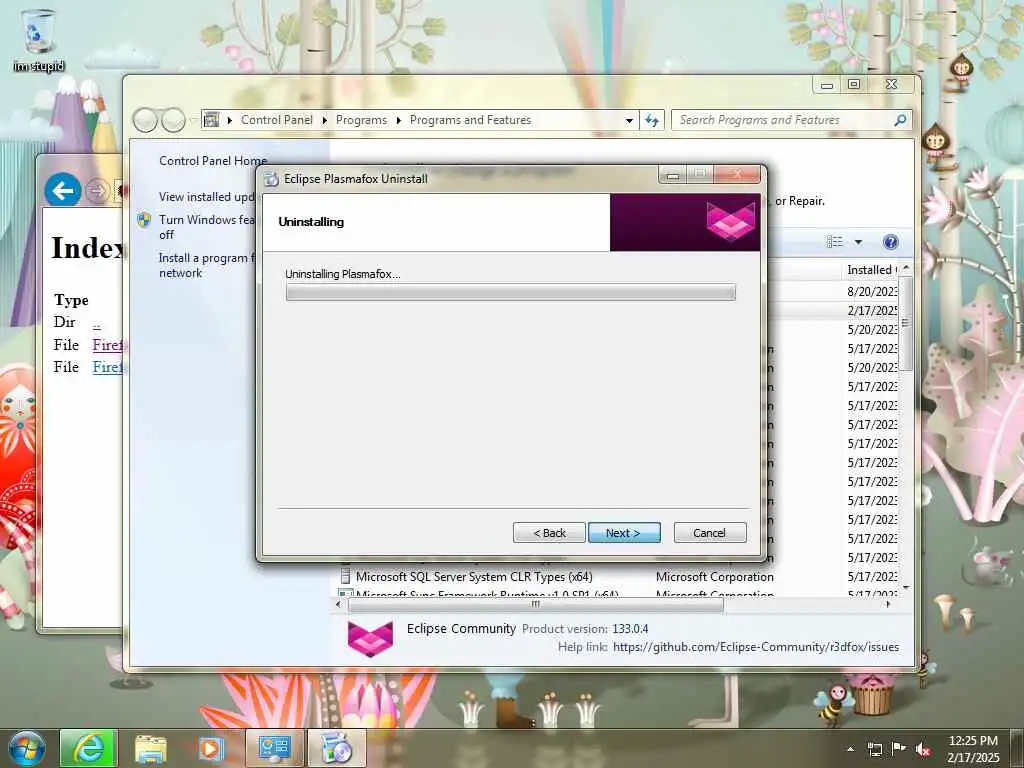Viewport: 1024px width, 768px height.
Task: Click the uninstall progress bar
Action: [x=511, y=292]
